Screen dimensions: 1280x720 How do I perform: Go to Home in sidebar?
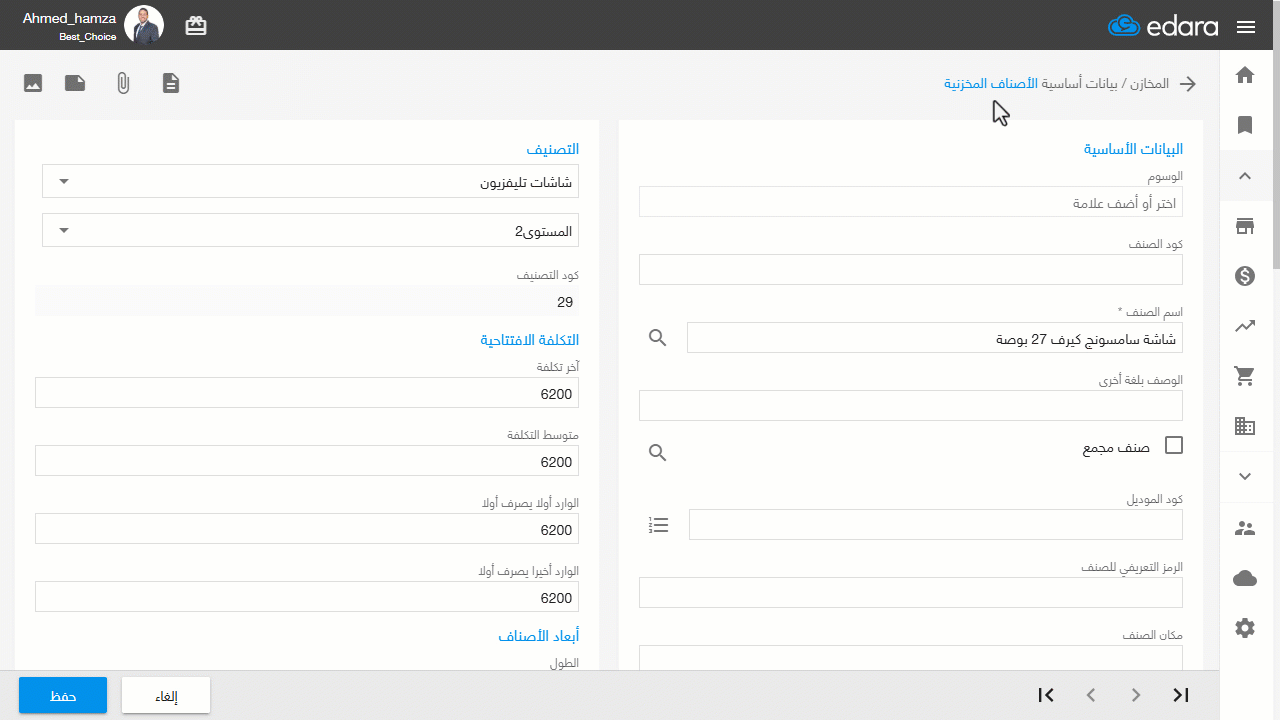pos(1245,75)
